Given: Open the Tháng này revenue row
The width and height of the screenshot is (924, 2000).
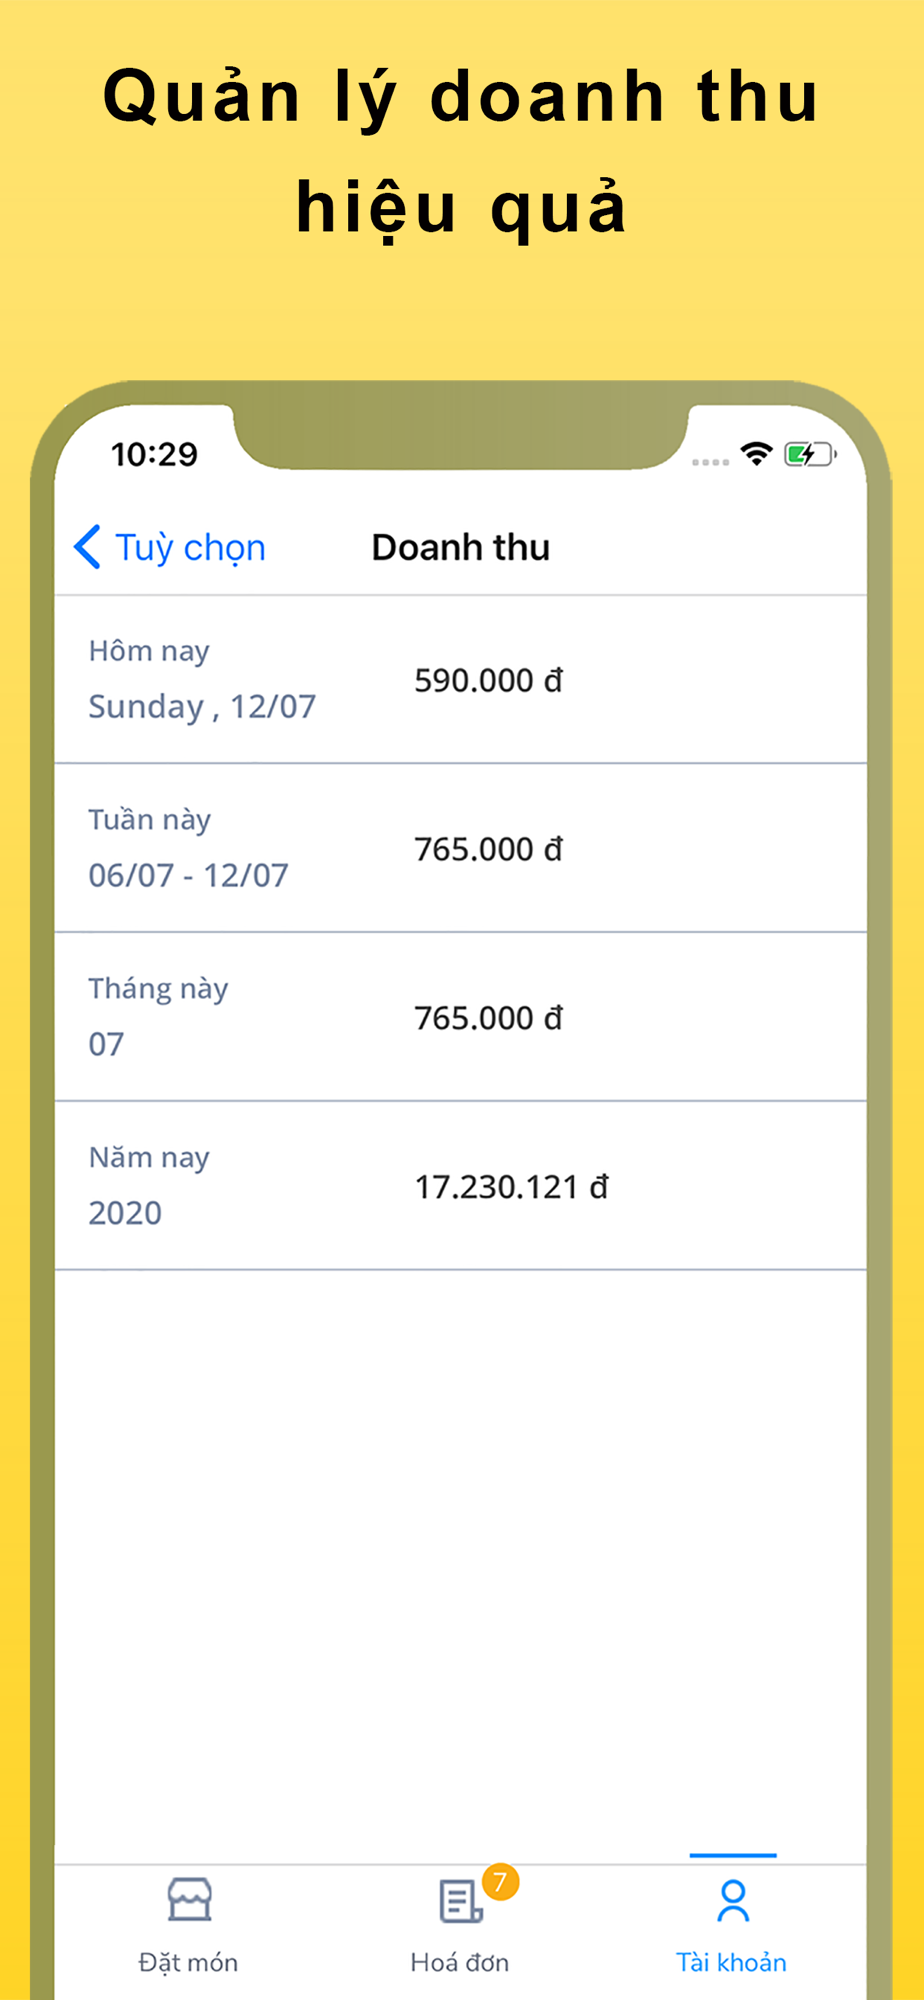Looking at the screenshot, I should [x=461, y=1017].
